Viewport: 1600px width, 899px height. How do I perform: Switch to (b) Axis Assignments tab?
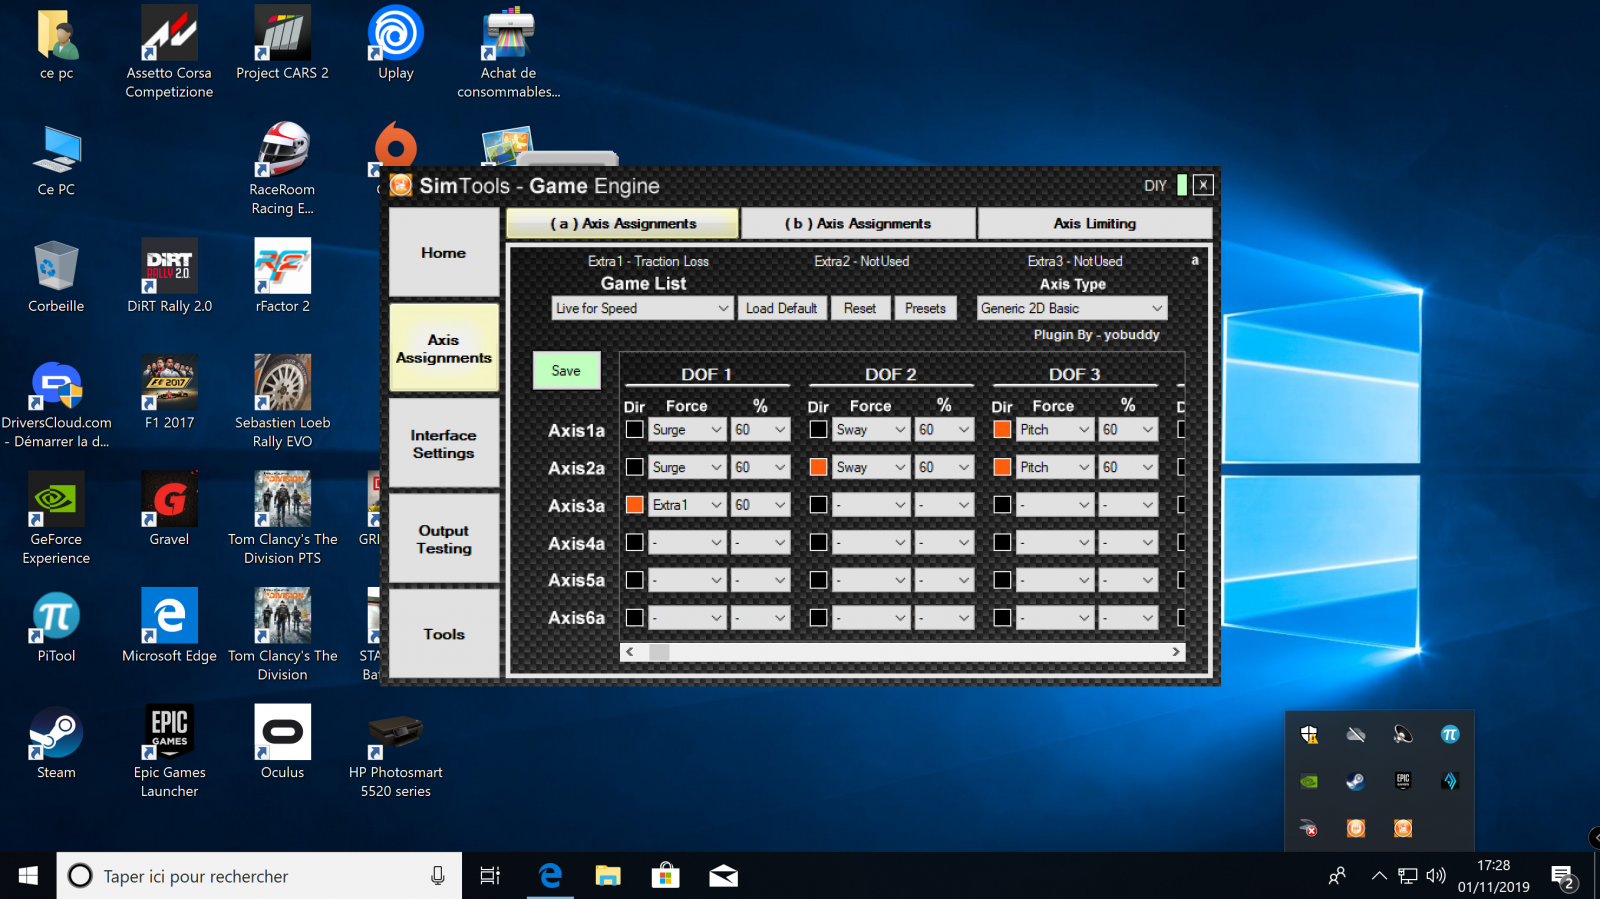tap(858, 223)
